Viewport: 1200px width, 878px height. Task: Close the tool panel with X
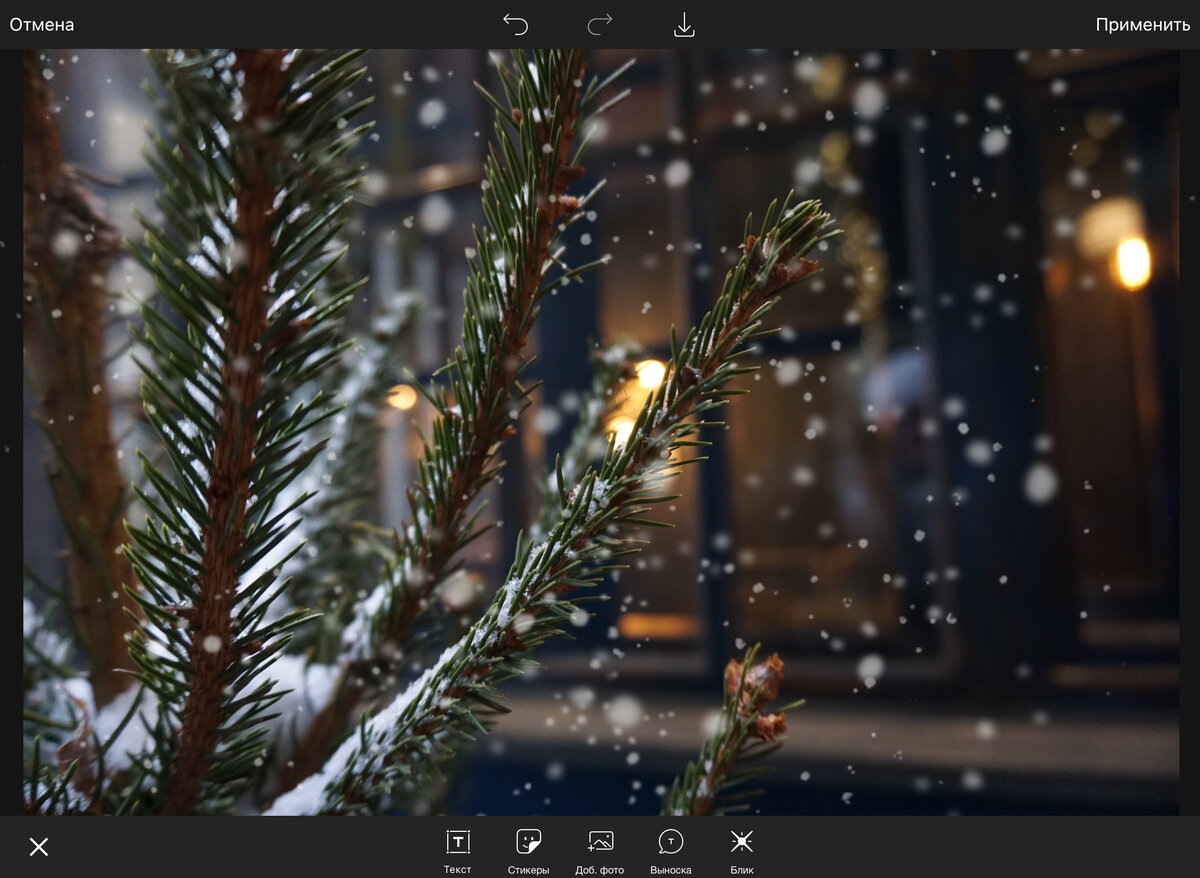tap(39, 847)
